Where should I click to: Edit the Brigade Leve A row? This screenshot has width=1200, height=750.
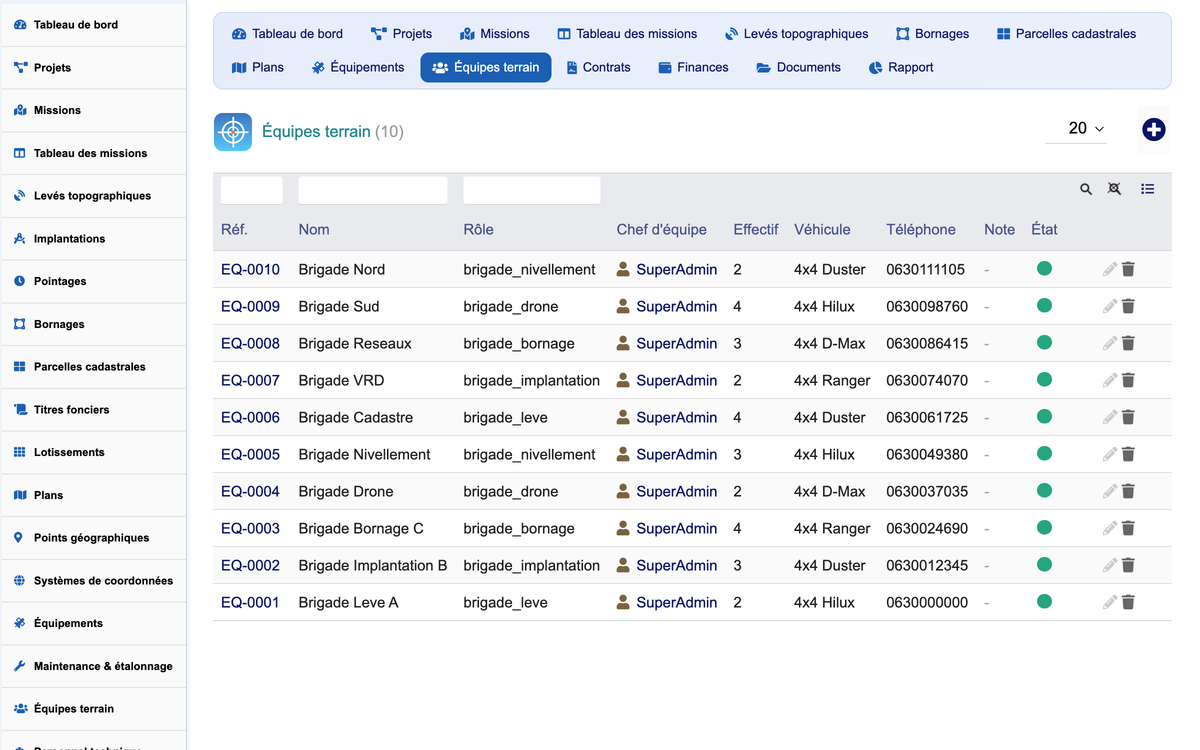click(x=1110, y=602)
